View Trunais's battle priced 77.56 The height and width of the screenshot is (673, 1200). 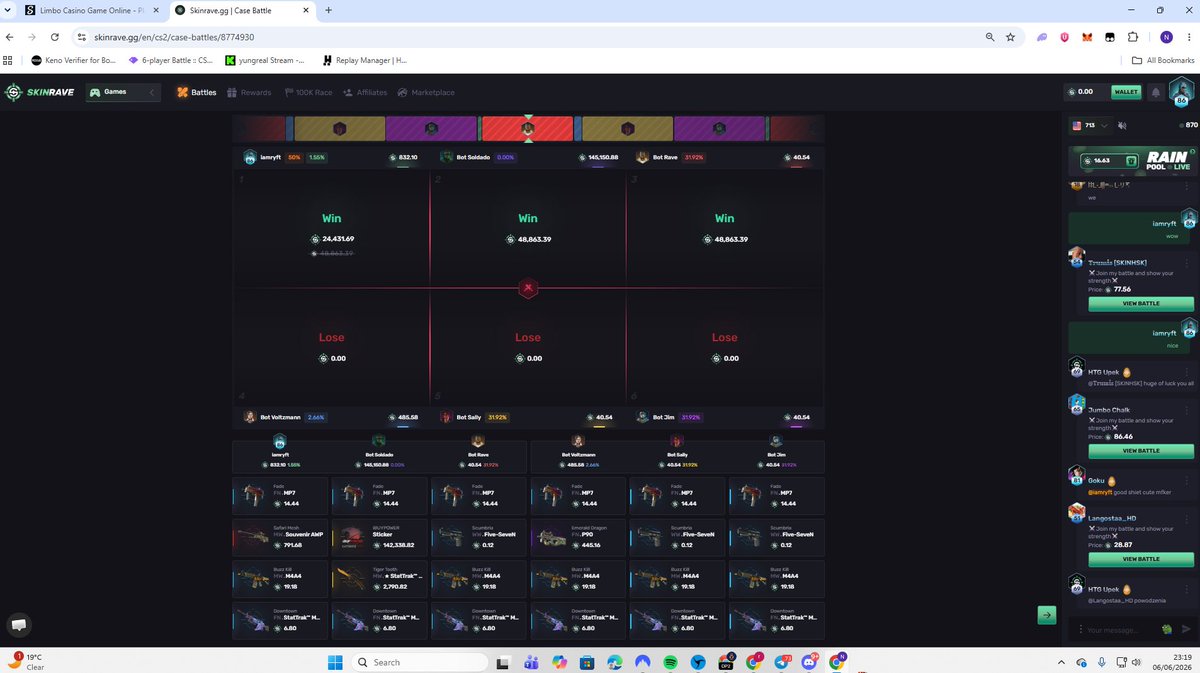click(1141, 303)
